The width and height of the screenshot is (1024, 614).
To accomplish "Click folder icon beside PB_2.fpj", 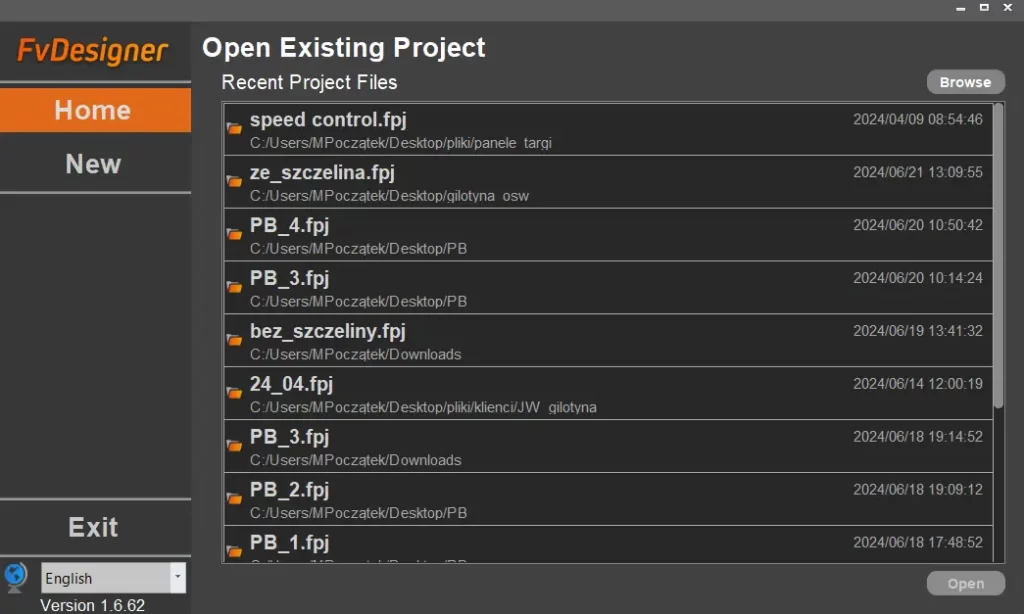I will click(234, 498).
